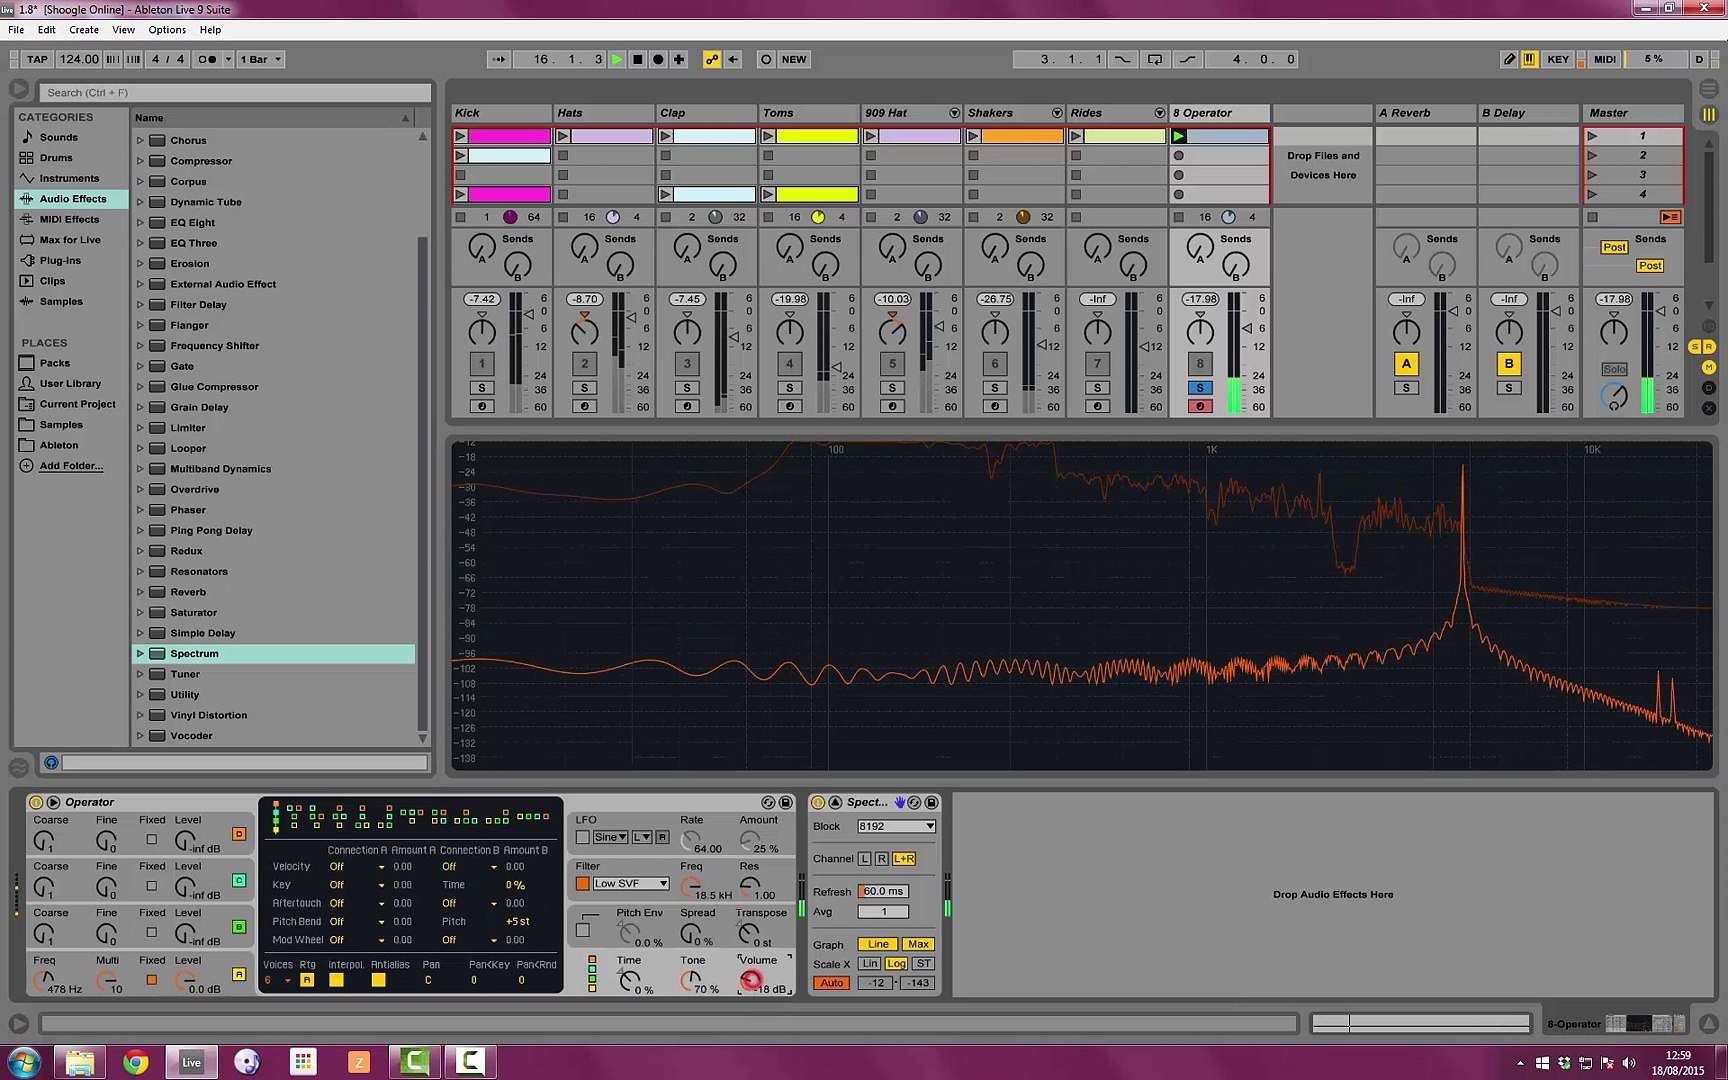Toggle the Punch-Out switch

pyautogui.click(x=1187, y=59)
